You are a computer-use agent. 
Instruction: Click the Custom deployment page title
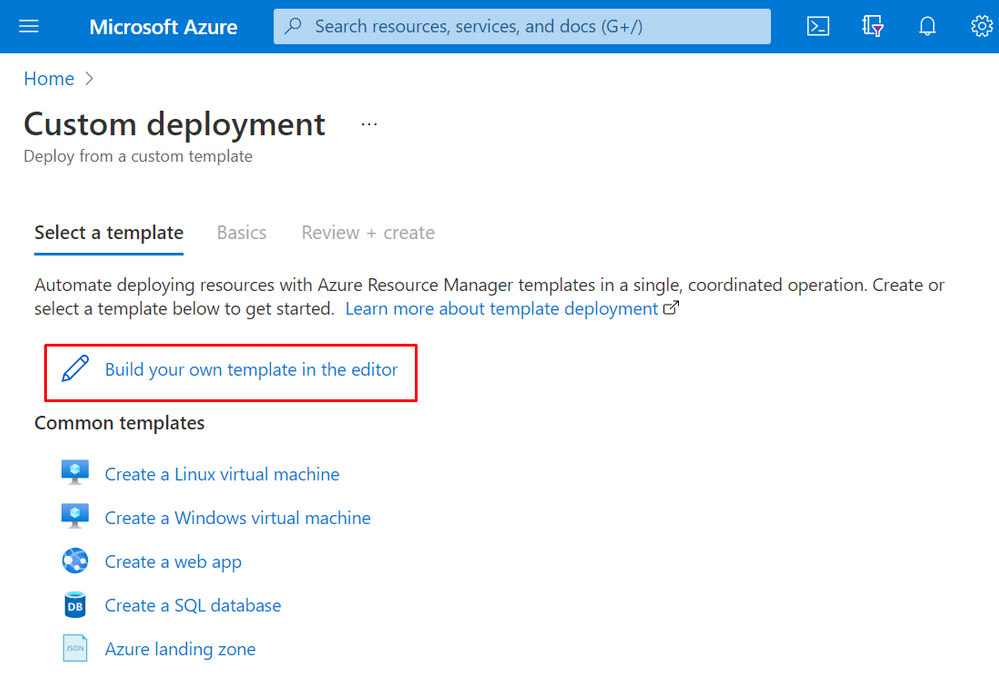175,124
